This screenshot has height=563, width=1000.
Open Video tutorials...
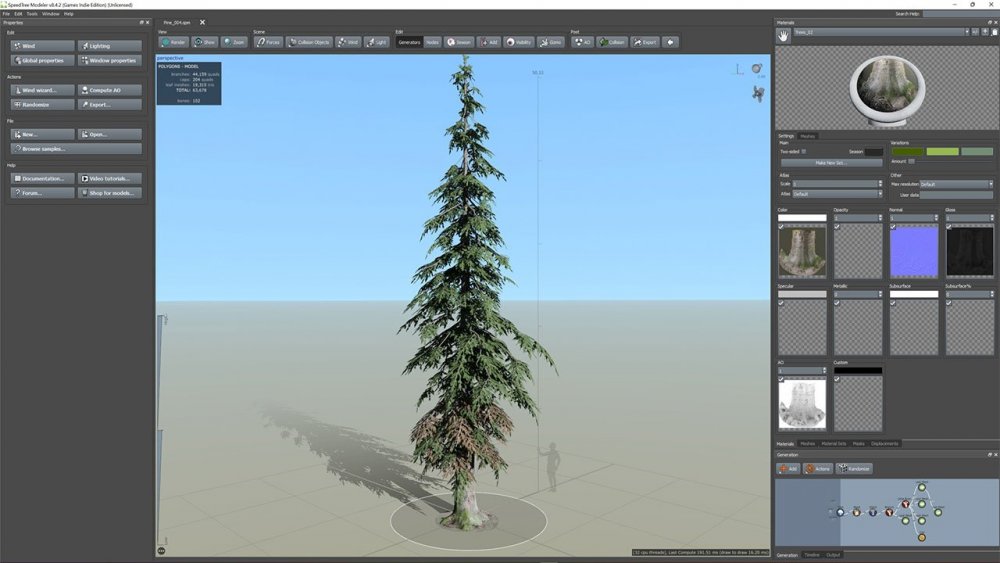[110, 179]
